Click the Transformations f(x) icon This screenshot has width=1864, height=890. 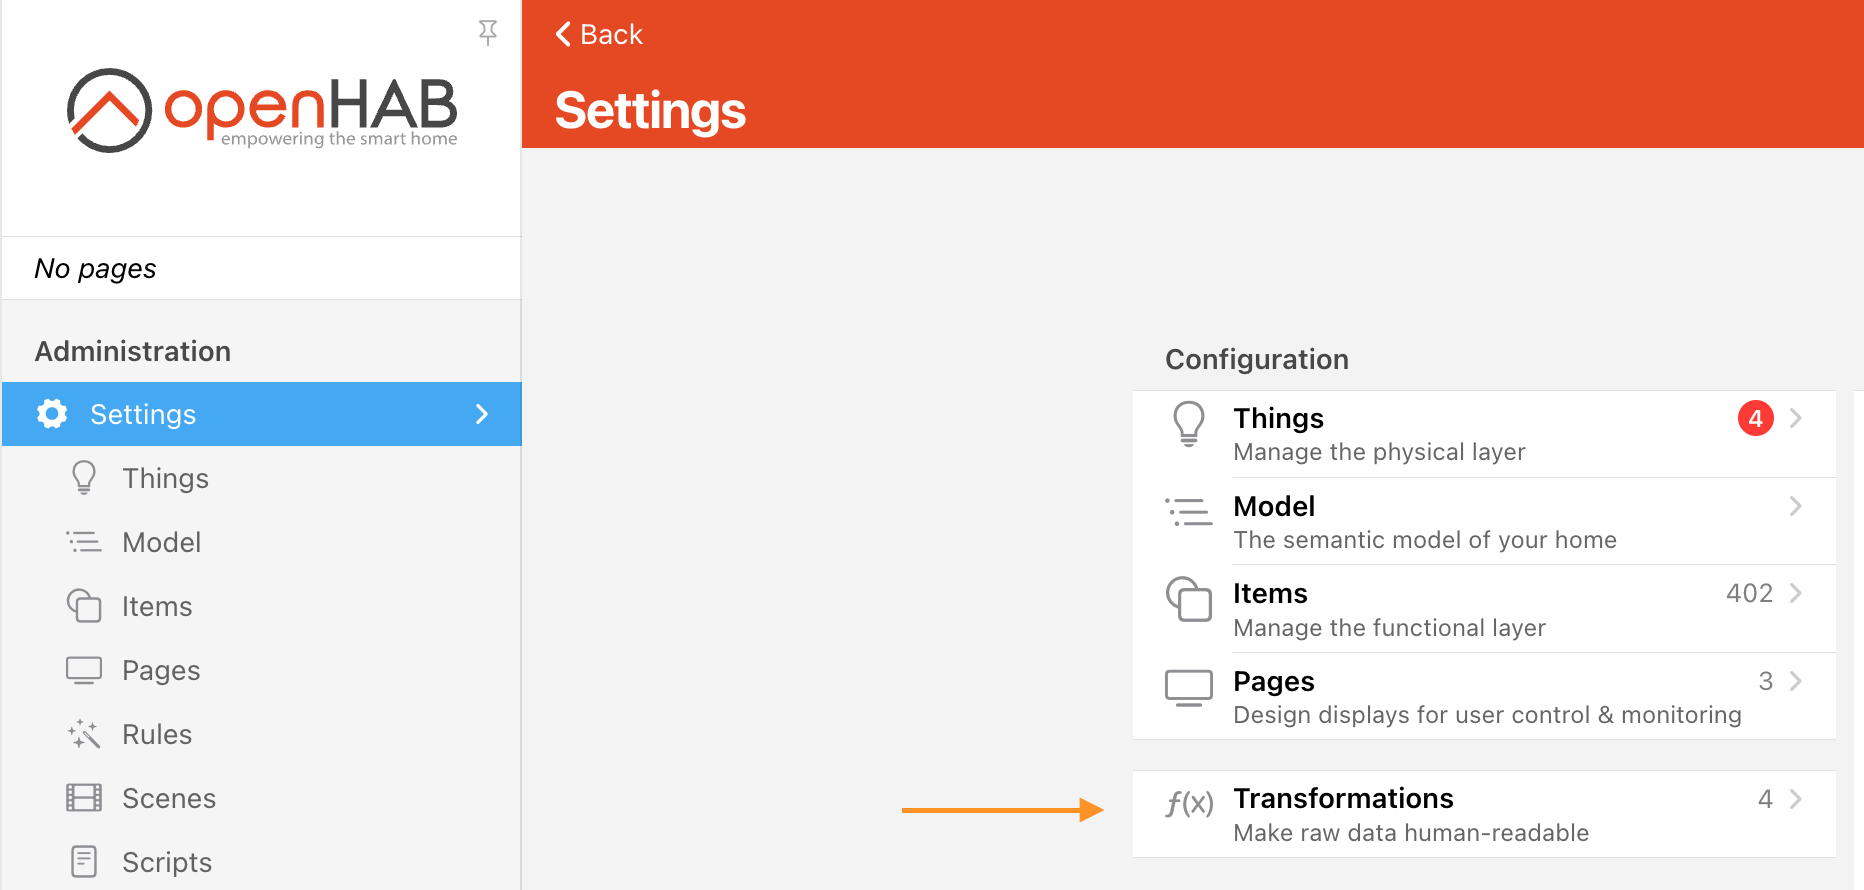pyautogui.click(x=1189, y=803)
